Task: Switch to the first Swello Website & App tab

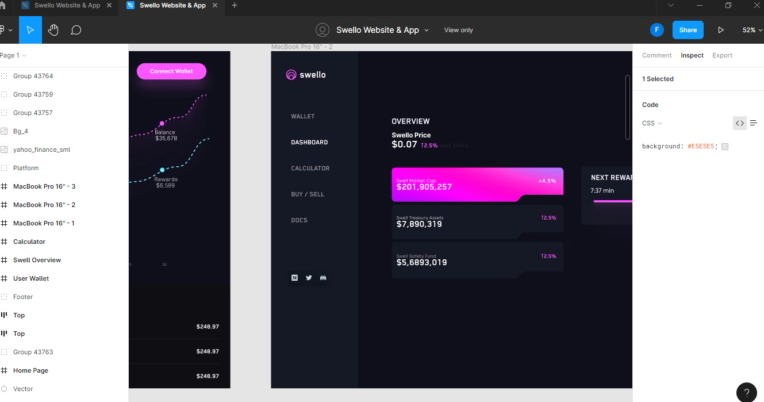Action: point(66,5)
